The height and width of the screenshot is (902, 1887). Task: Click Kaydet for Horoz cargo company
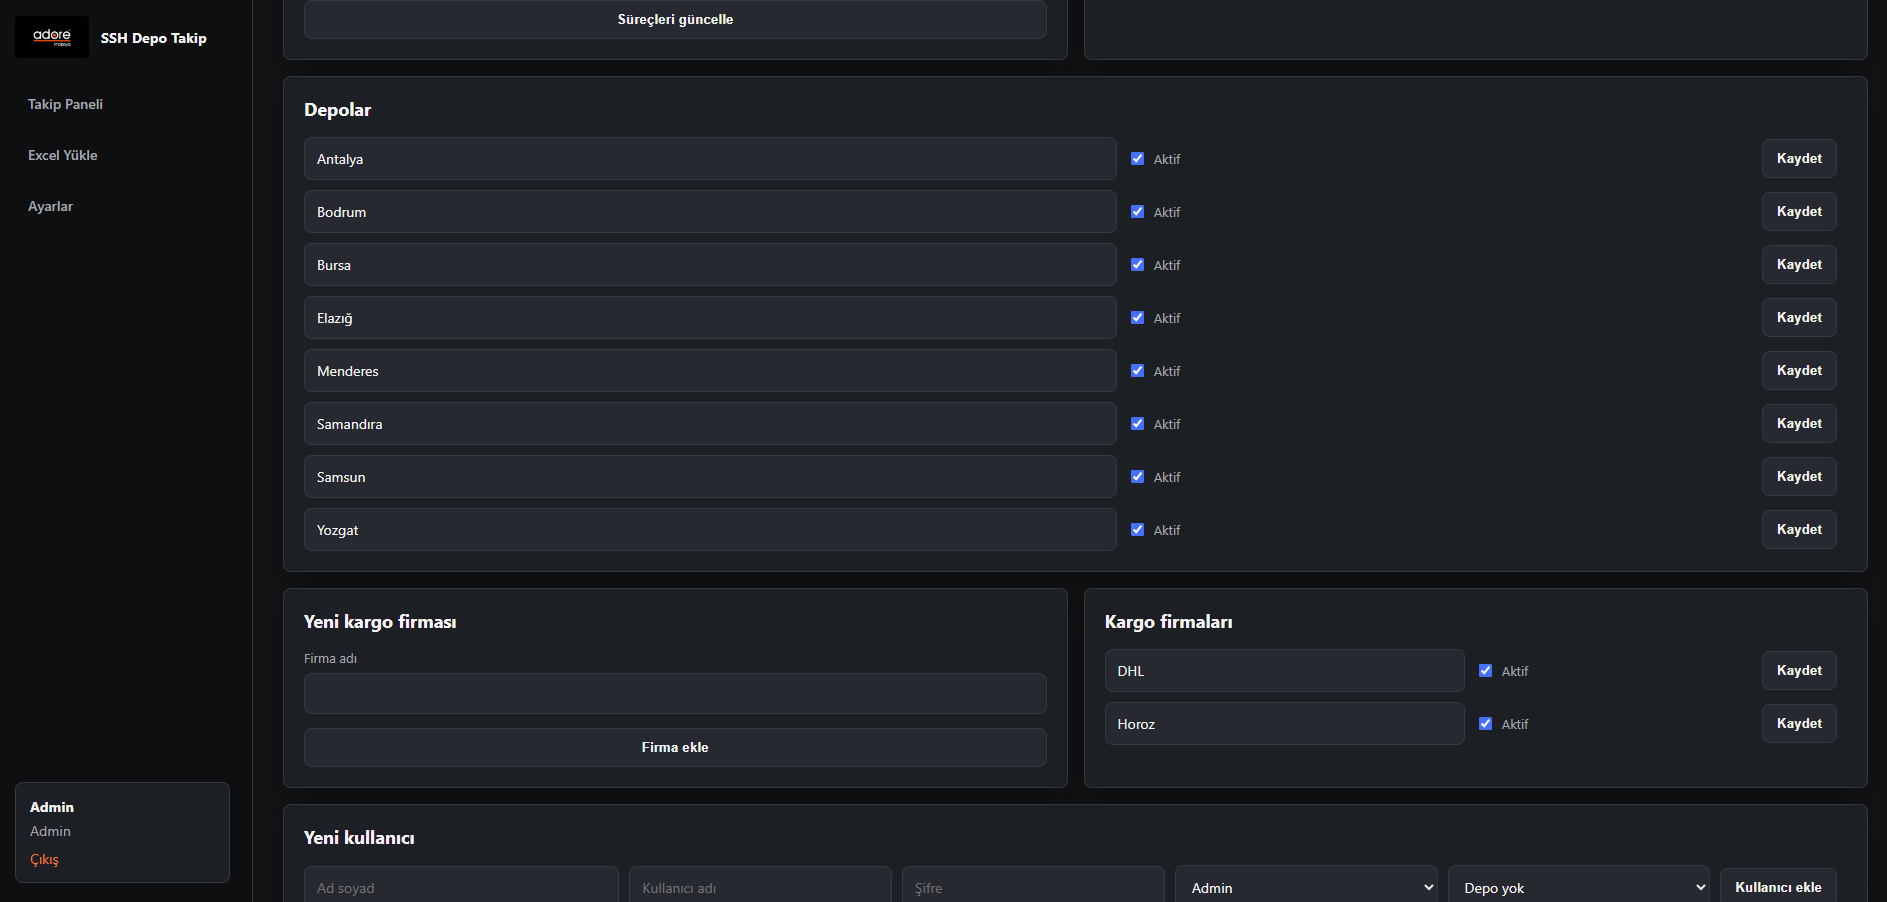(x=1799, y=724)
